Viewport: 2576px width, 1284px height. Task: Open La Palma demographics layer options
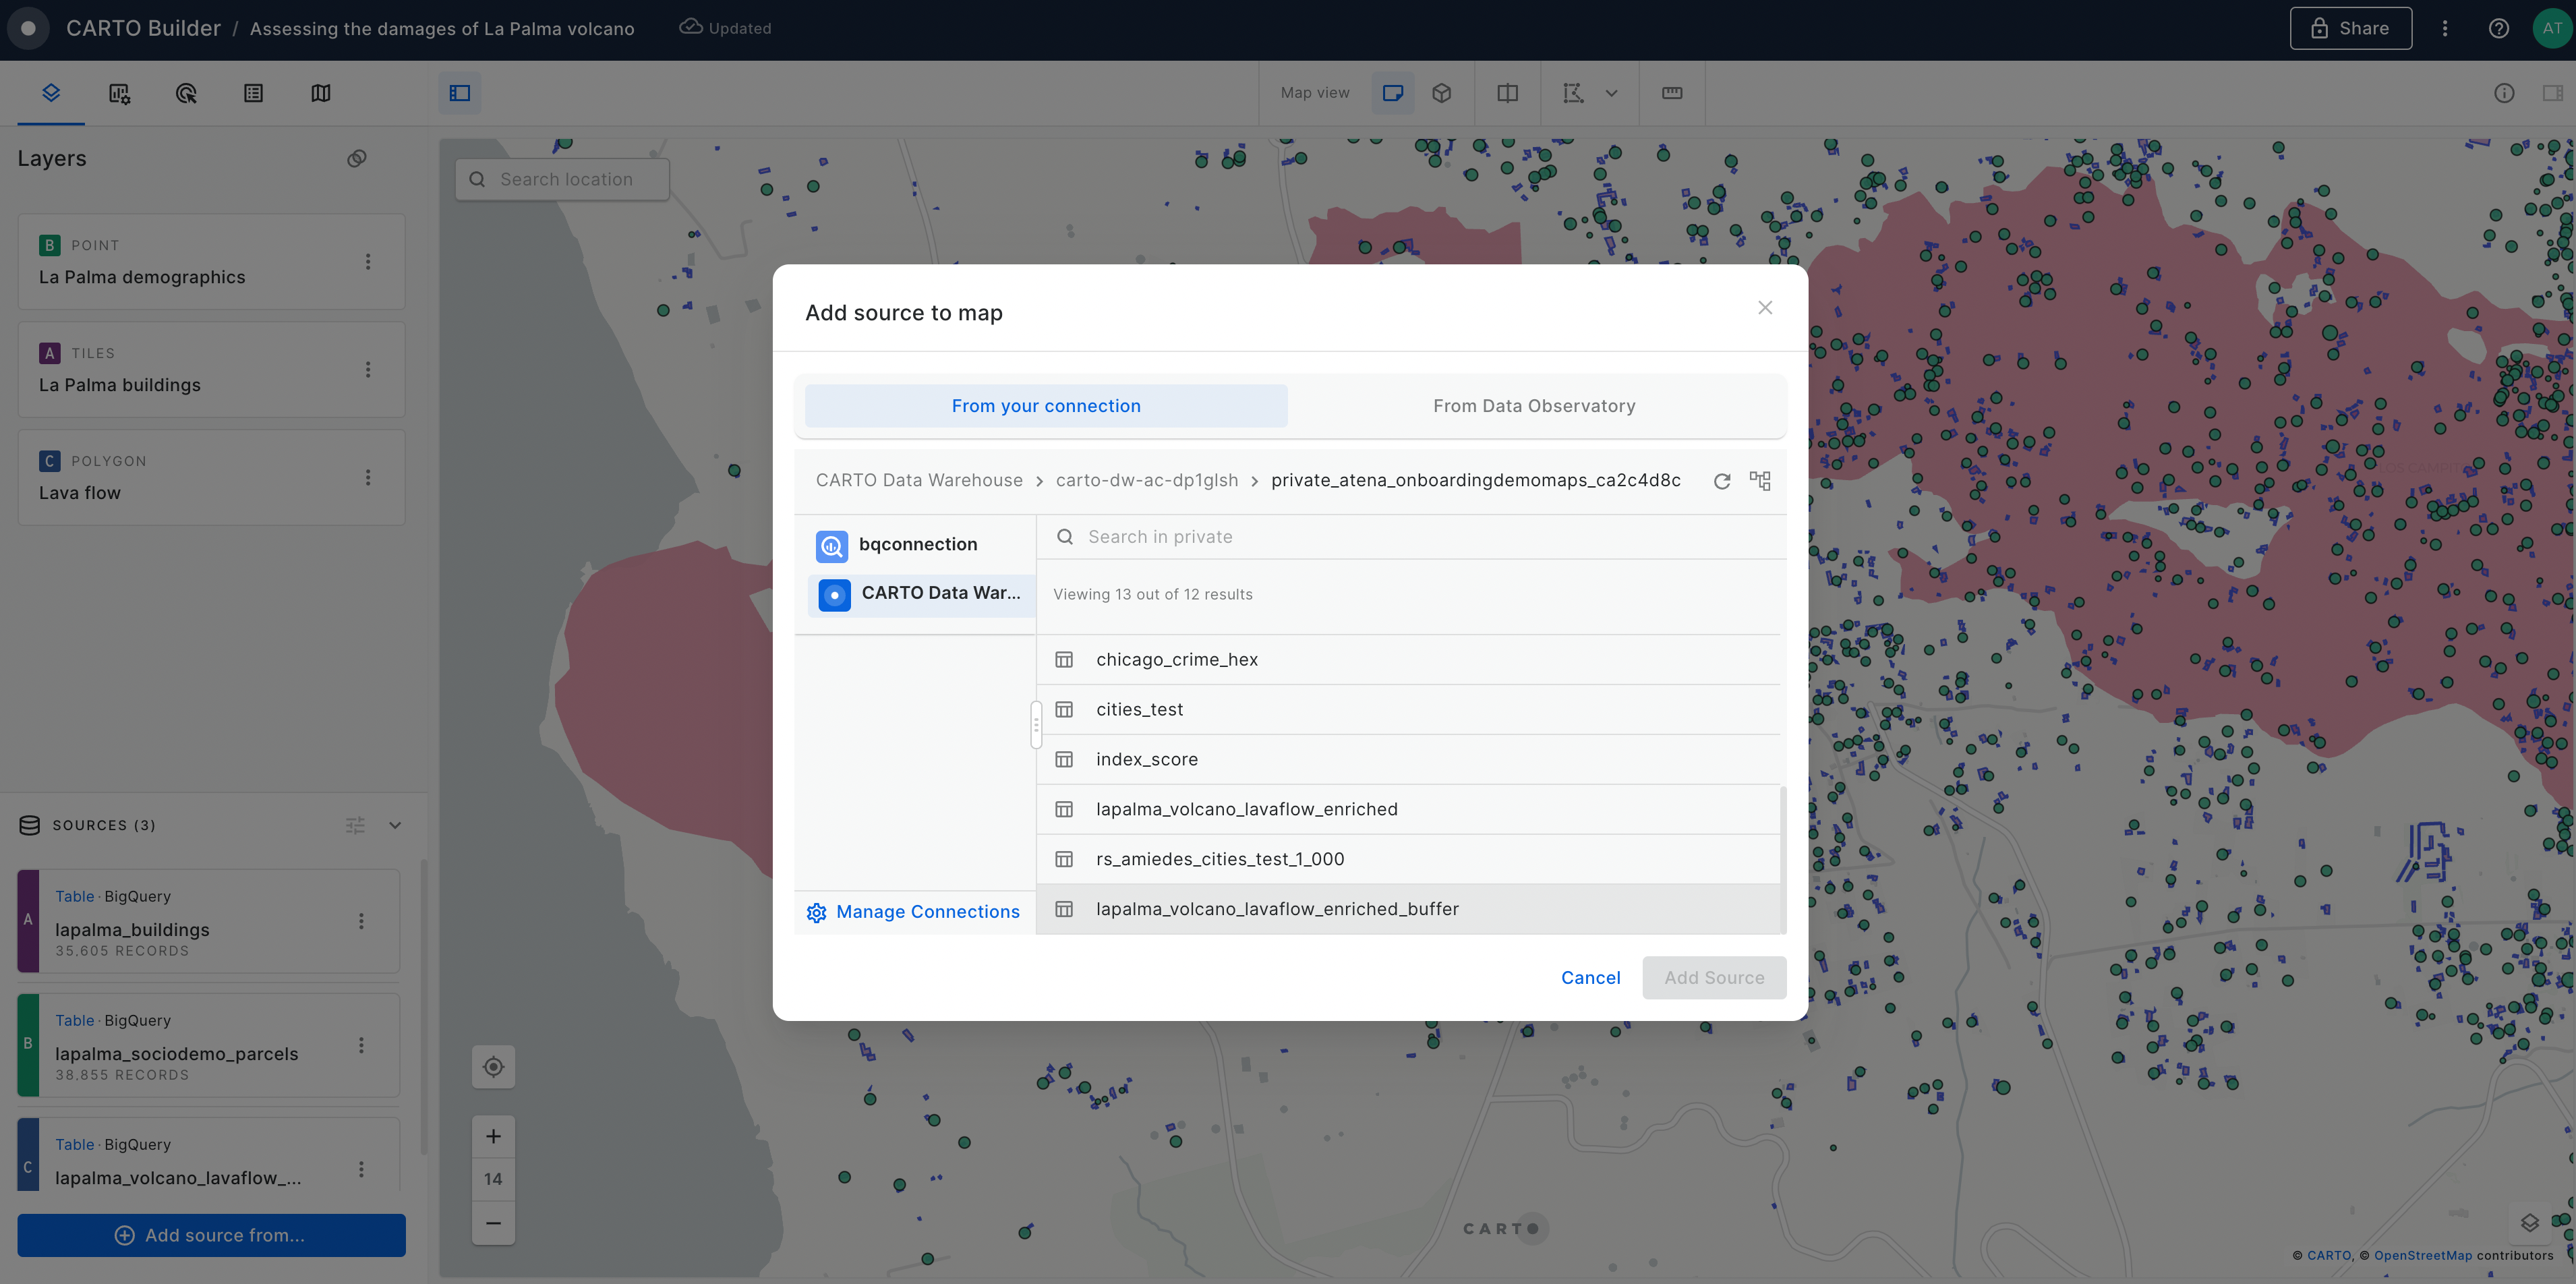368,261
